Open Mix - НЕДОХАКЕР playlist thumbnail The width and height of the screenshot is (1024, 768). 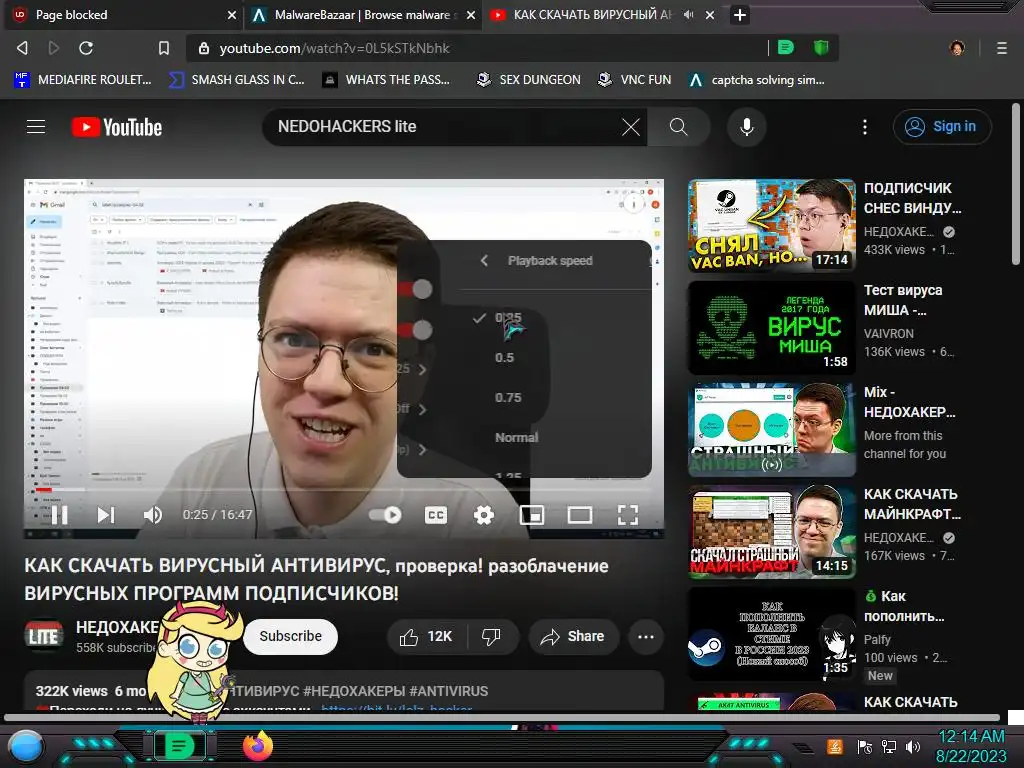tap(771, 430)
